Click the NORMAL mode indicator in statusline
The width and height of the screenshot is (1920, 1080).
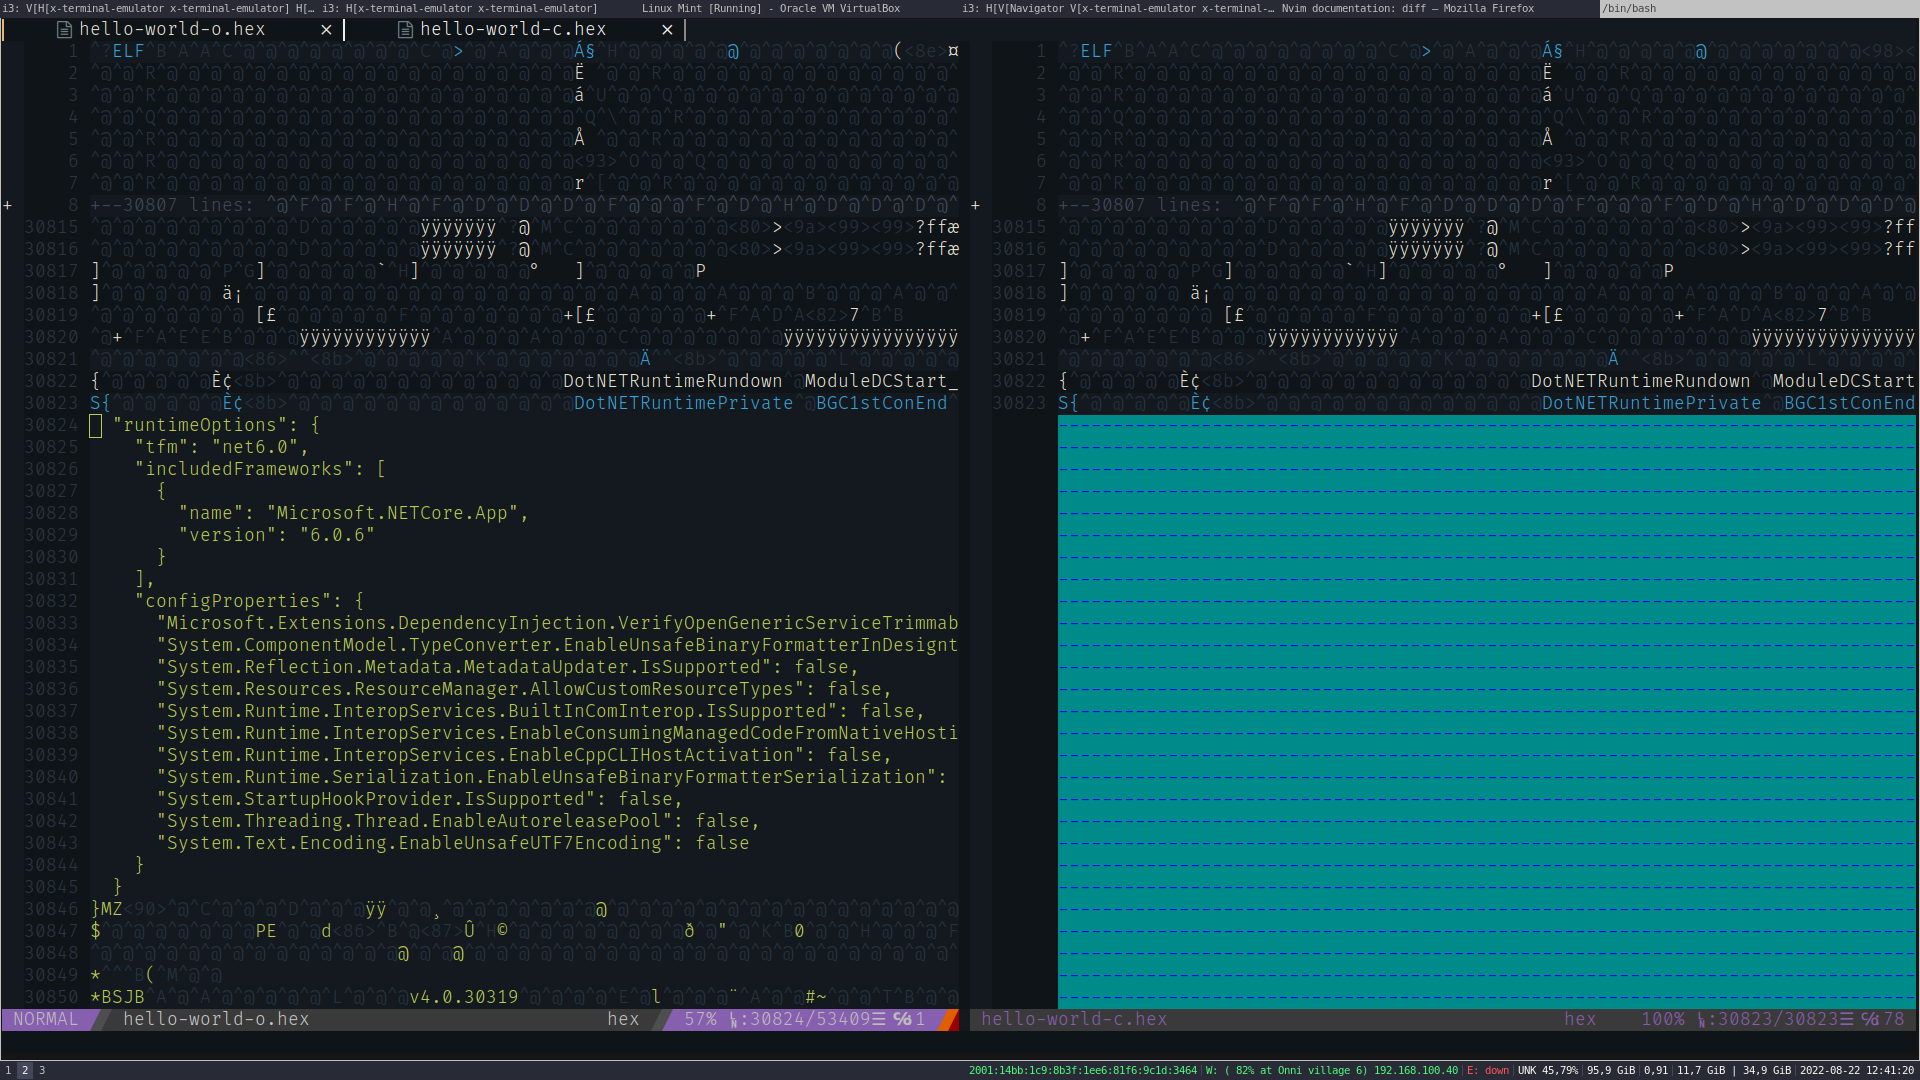(x=45, y=1019)
